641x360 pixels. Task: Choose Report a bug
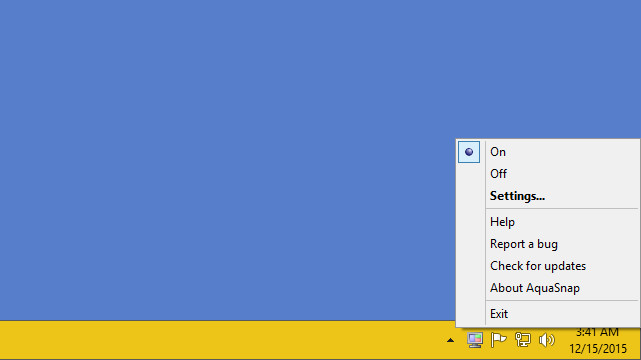548,244
